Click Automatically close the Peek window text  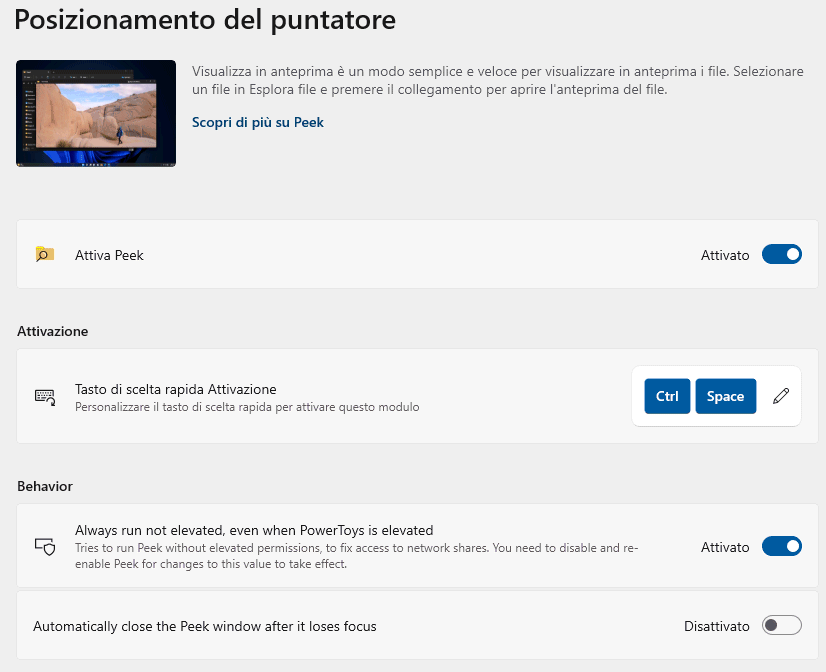[204, 626]
